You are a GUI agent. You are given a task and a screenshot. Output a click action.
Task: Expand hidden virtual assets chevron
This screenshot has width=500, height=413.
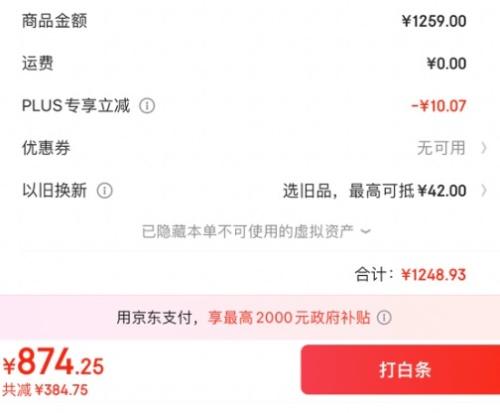[x=366, y=231]
